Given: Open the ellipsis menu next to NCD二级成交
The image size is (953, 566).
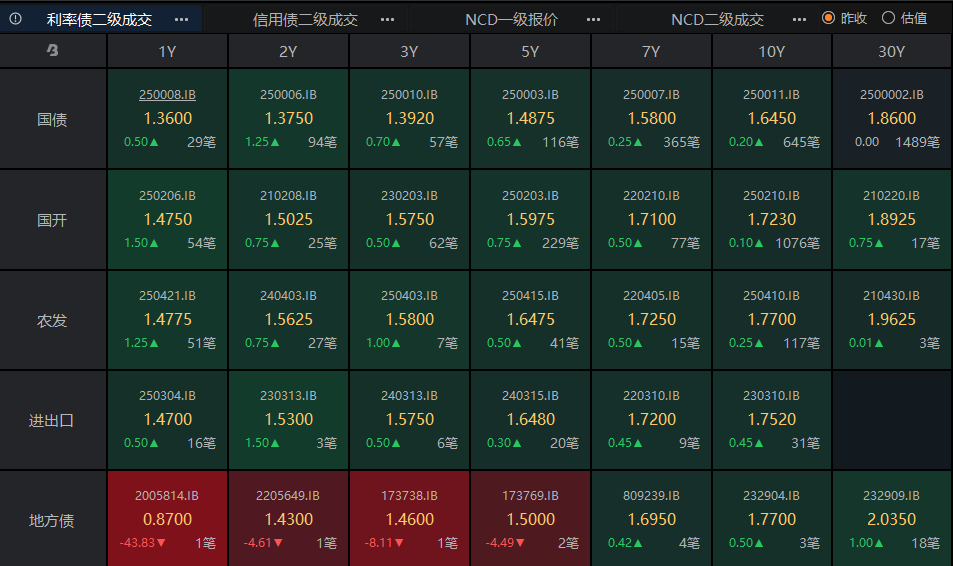Looking at the screenshot, I should (x=799, y=19).
